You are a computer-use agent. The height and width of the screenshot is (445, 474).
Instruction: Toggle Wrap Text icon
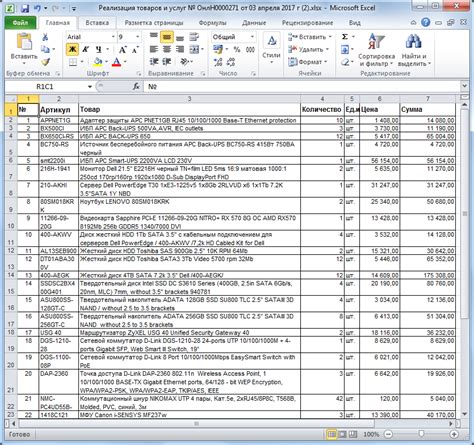coord(194,37)
